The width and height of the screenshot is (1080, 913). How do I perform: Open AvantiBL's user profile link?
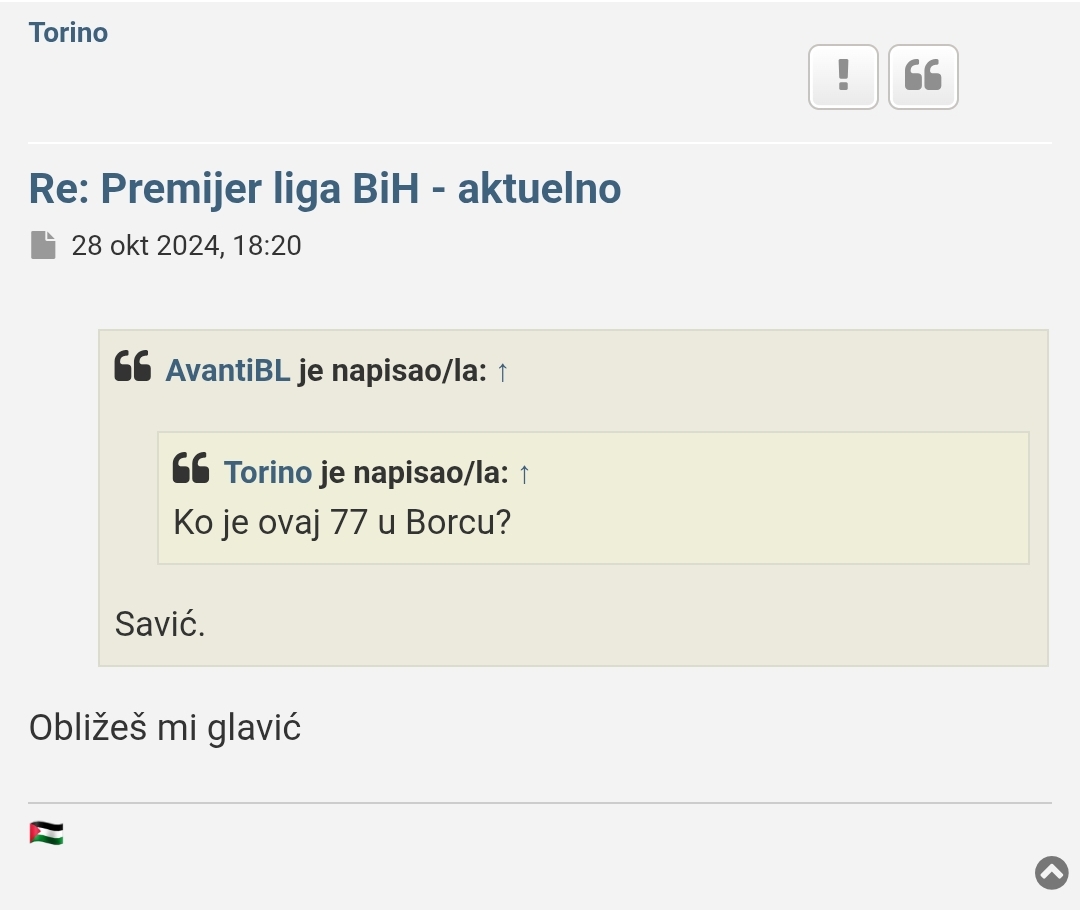(x=227, y=370)
